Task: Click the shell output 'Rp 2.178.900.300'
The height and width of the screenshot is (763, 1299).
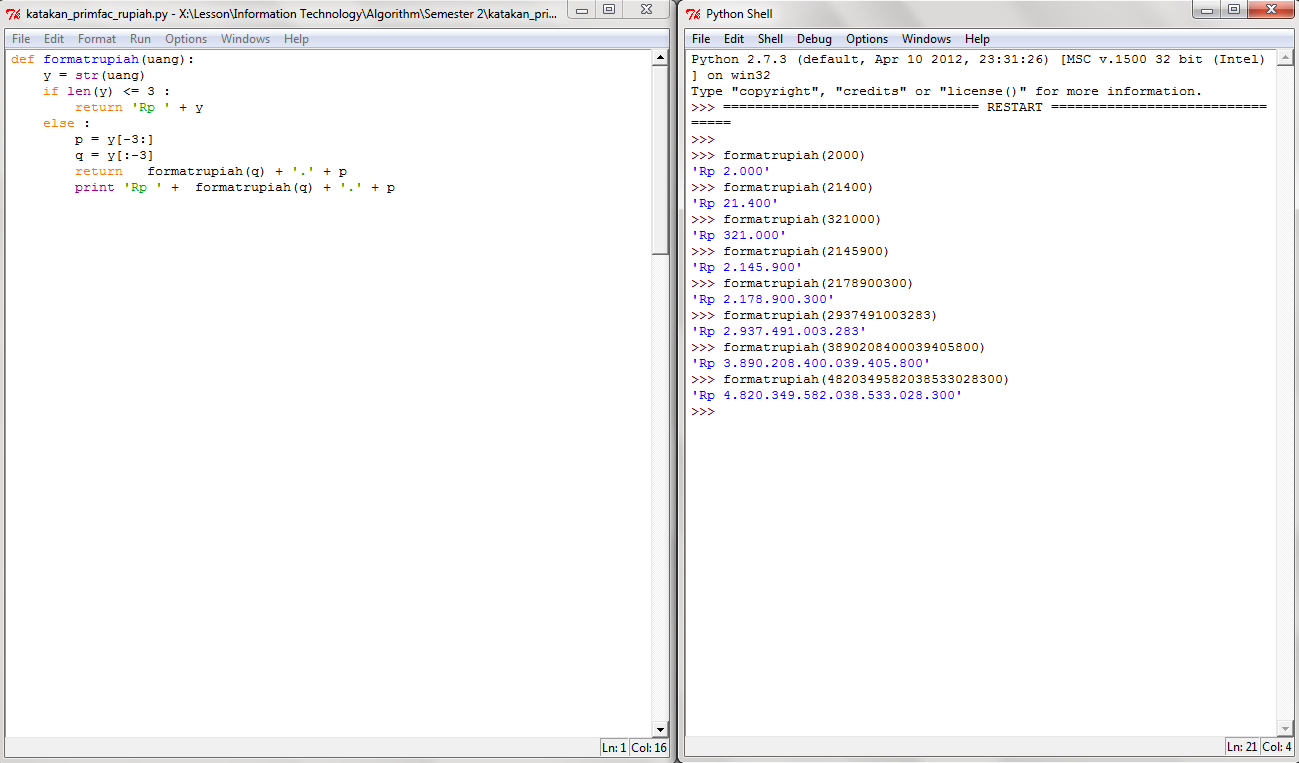Action: point(763,299)
